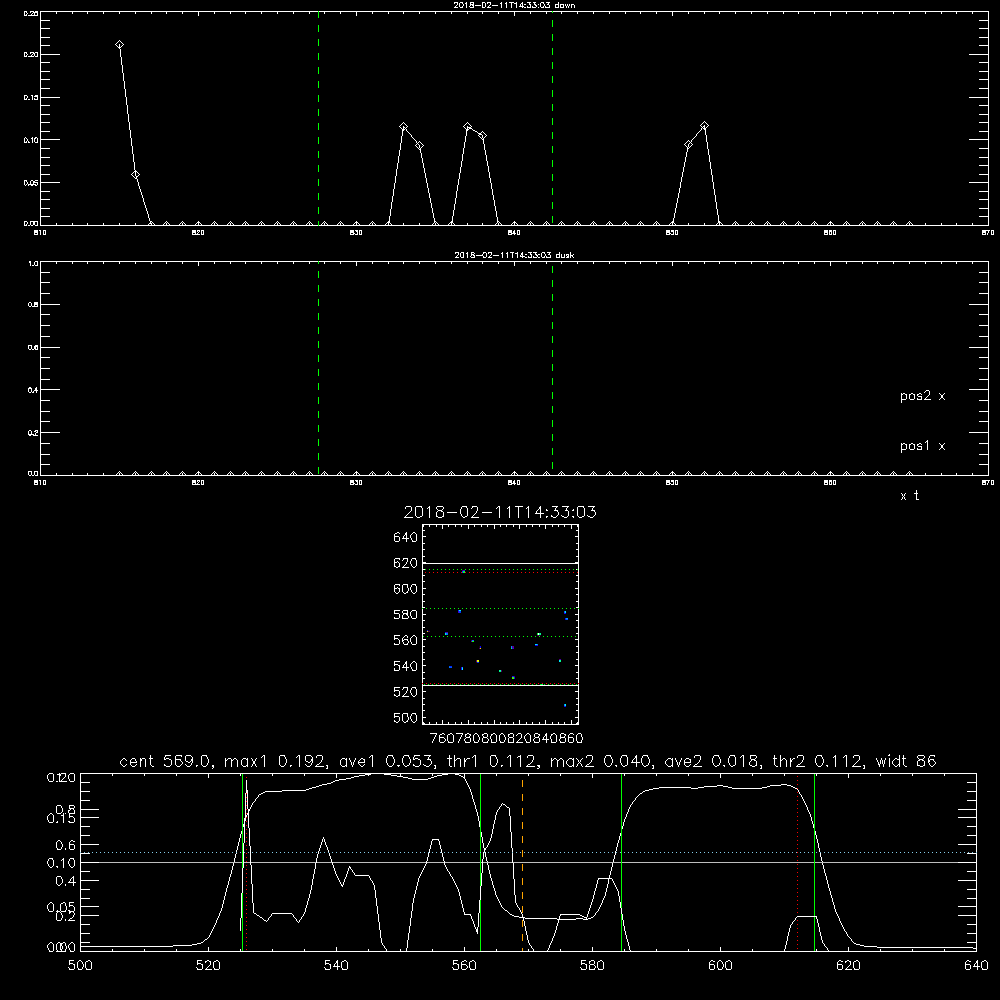Click the right green dashed line in dawn plot
The image size is (1000, 1000).
552,118
